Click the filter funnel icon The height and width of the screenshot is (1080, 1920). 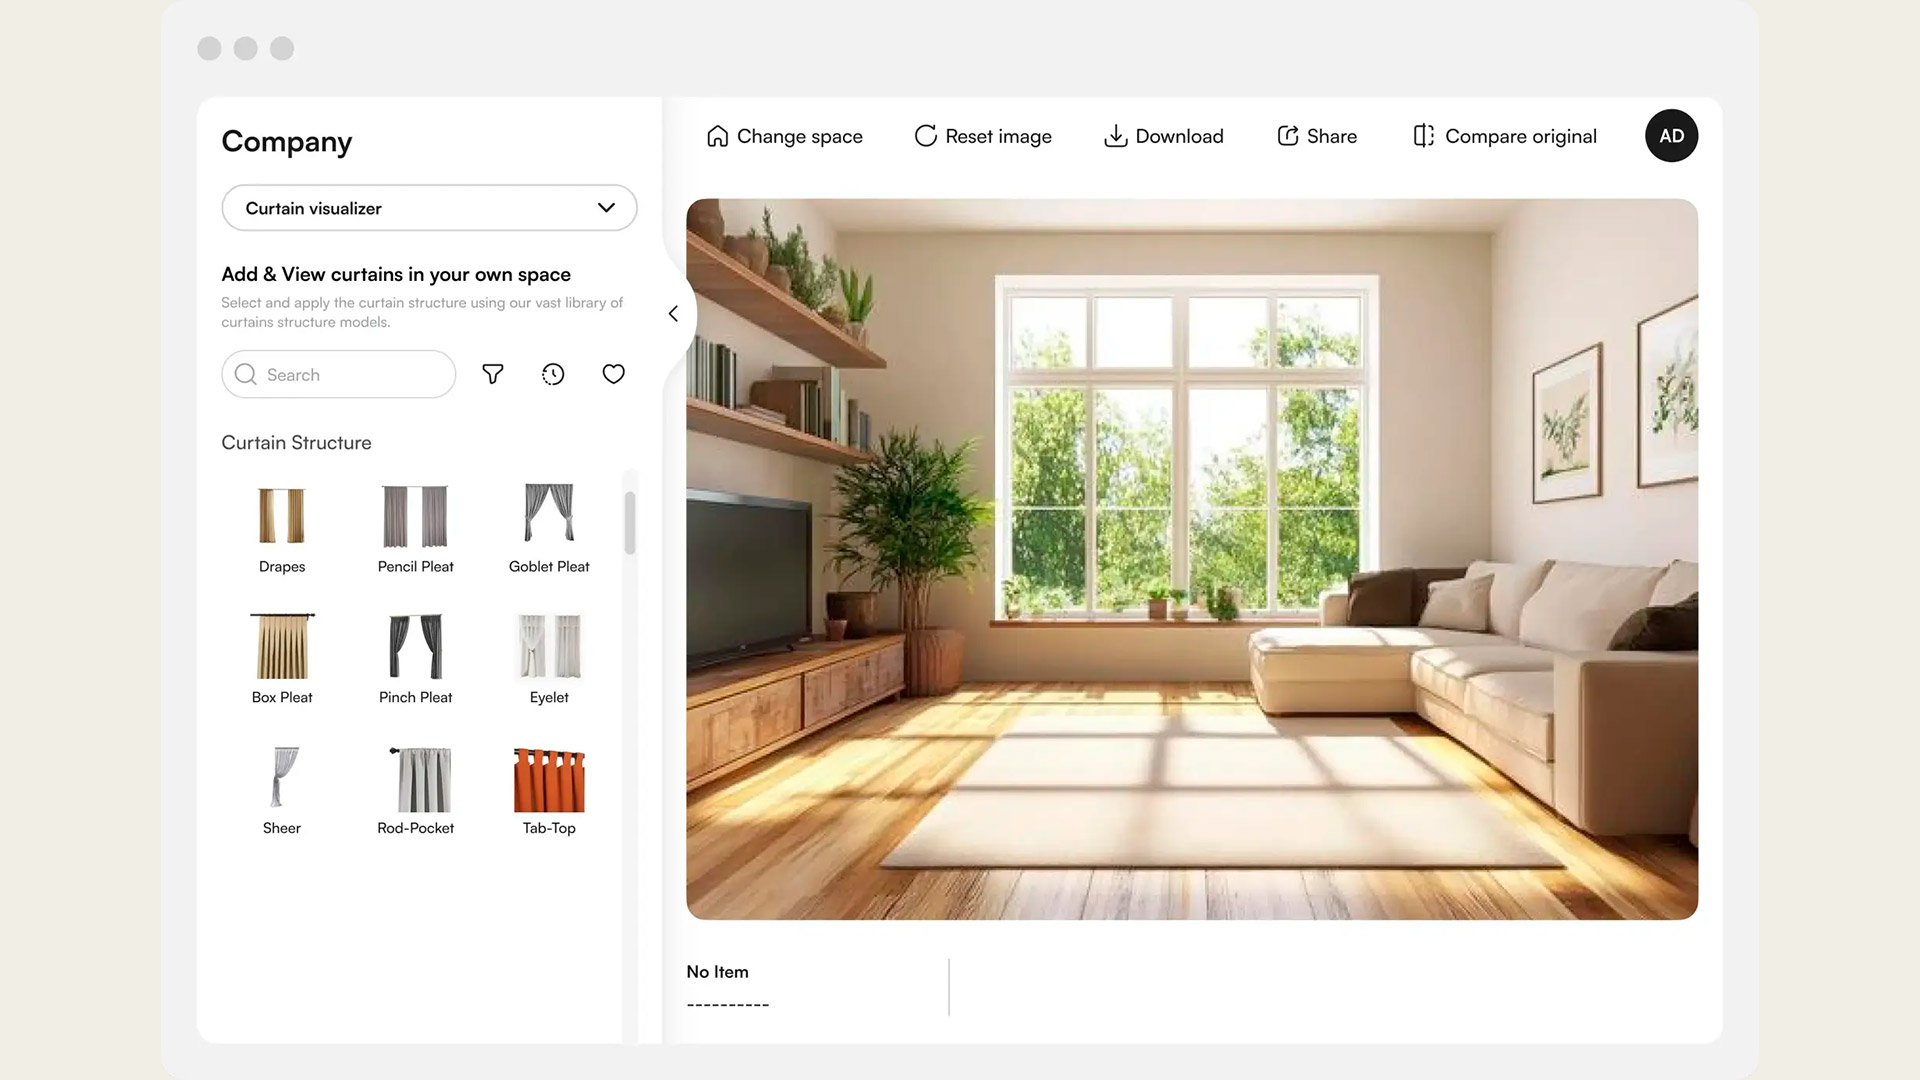(x=492, y=374)
